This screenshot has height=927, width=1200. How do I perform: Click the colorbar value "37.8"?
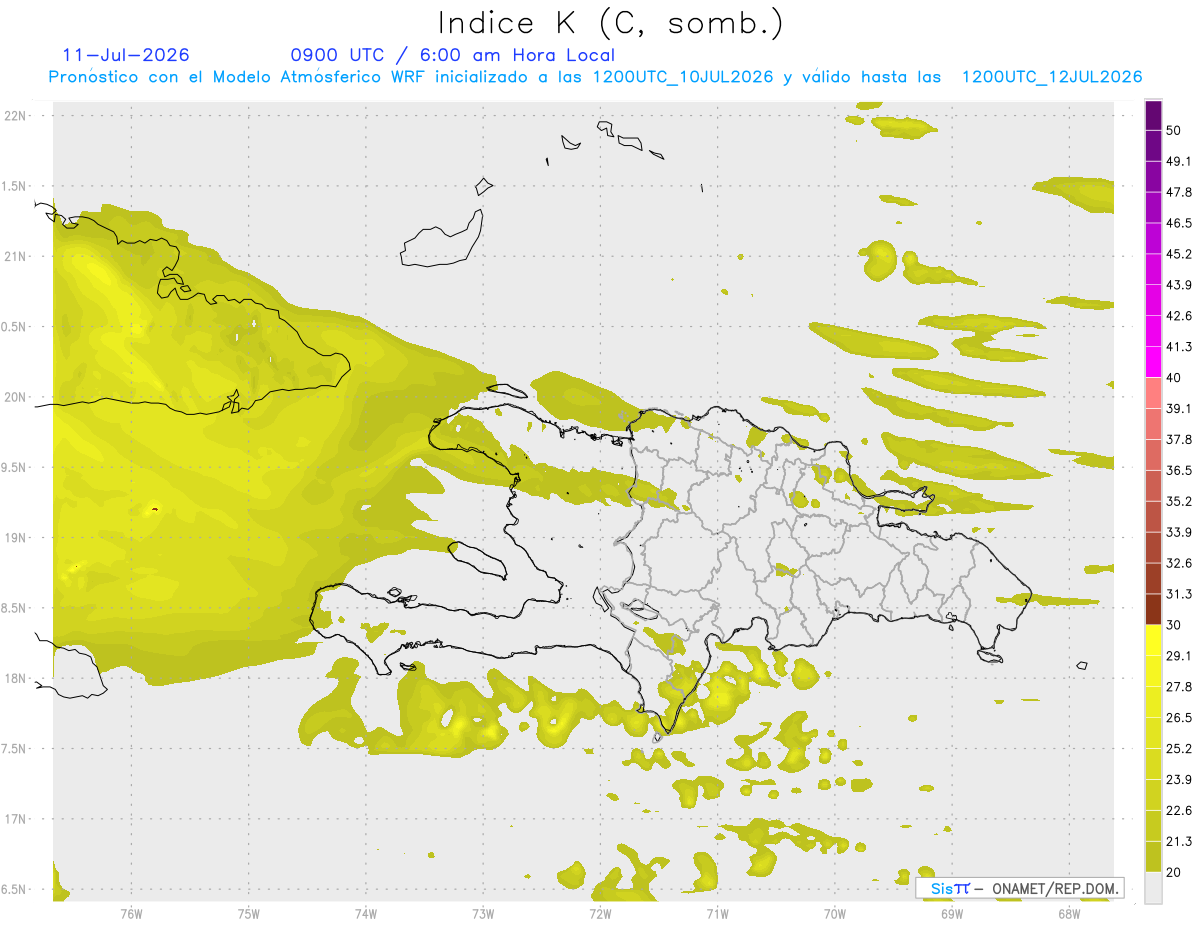[1179, 441]
